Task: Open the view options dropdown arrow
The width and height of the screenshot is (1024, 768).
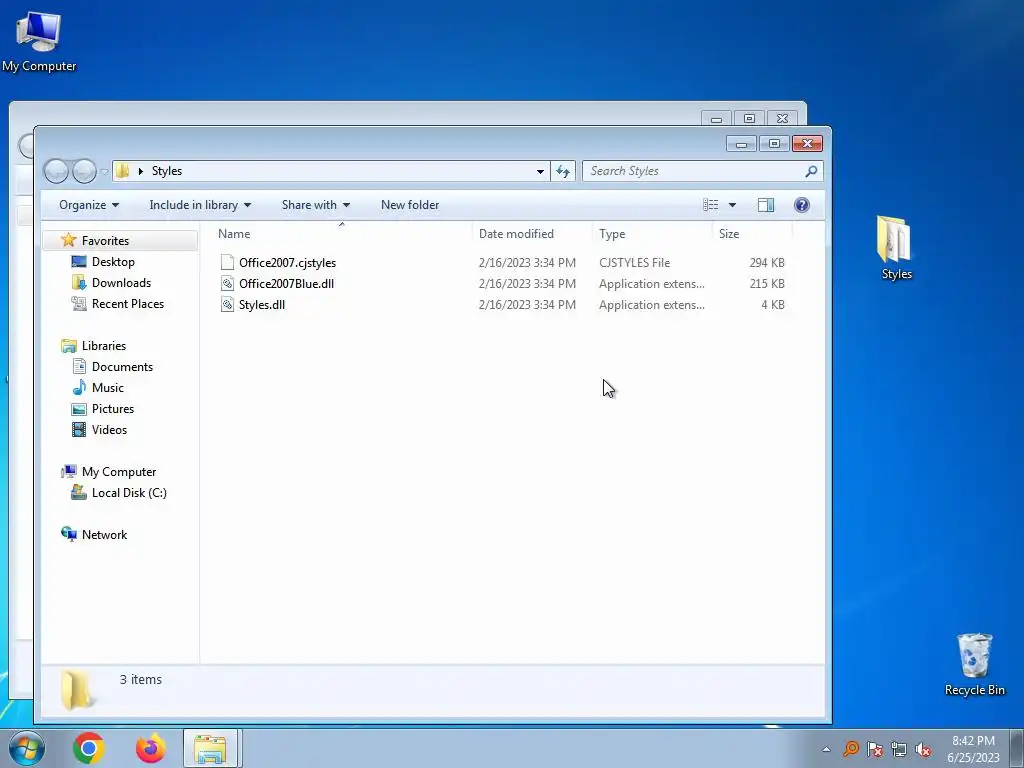Action: [732, 205]
